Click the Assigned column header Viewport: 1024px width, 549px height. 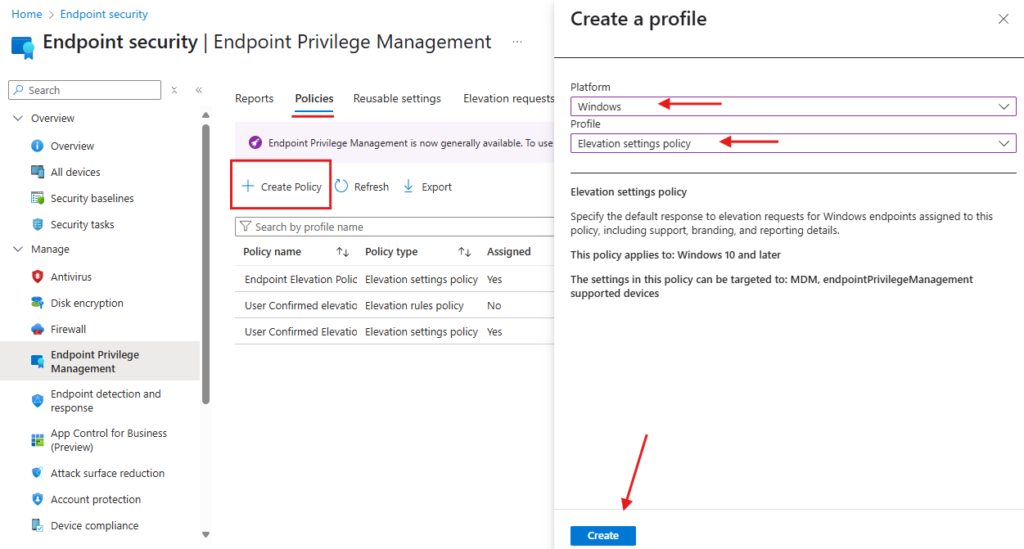(x=509, y=252)
